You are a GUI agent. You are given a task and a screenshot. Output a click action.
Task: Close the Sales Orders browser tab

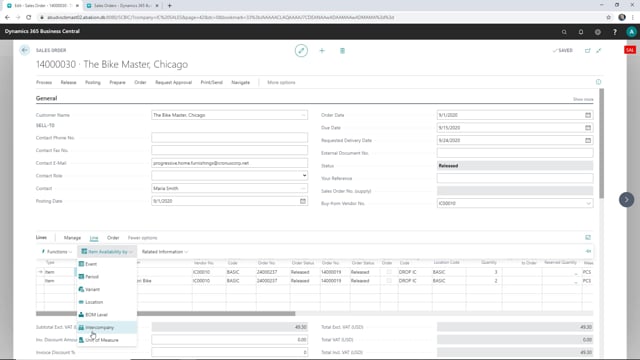coord(157,6)
